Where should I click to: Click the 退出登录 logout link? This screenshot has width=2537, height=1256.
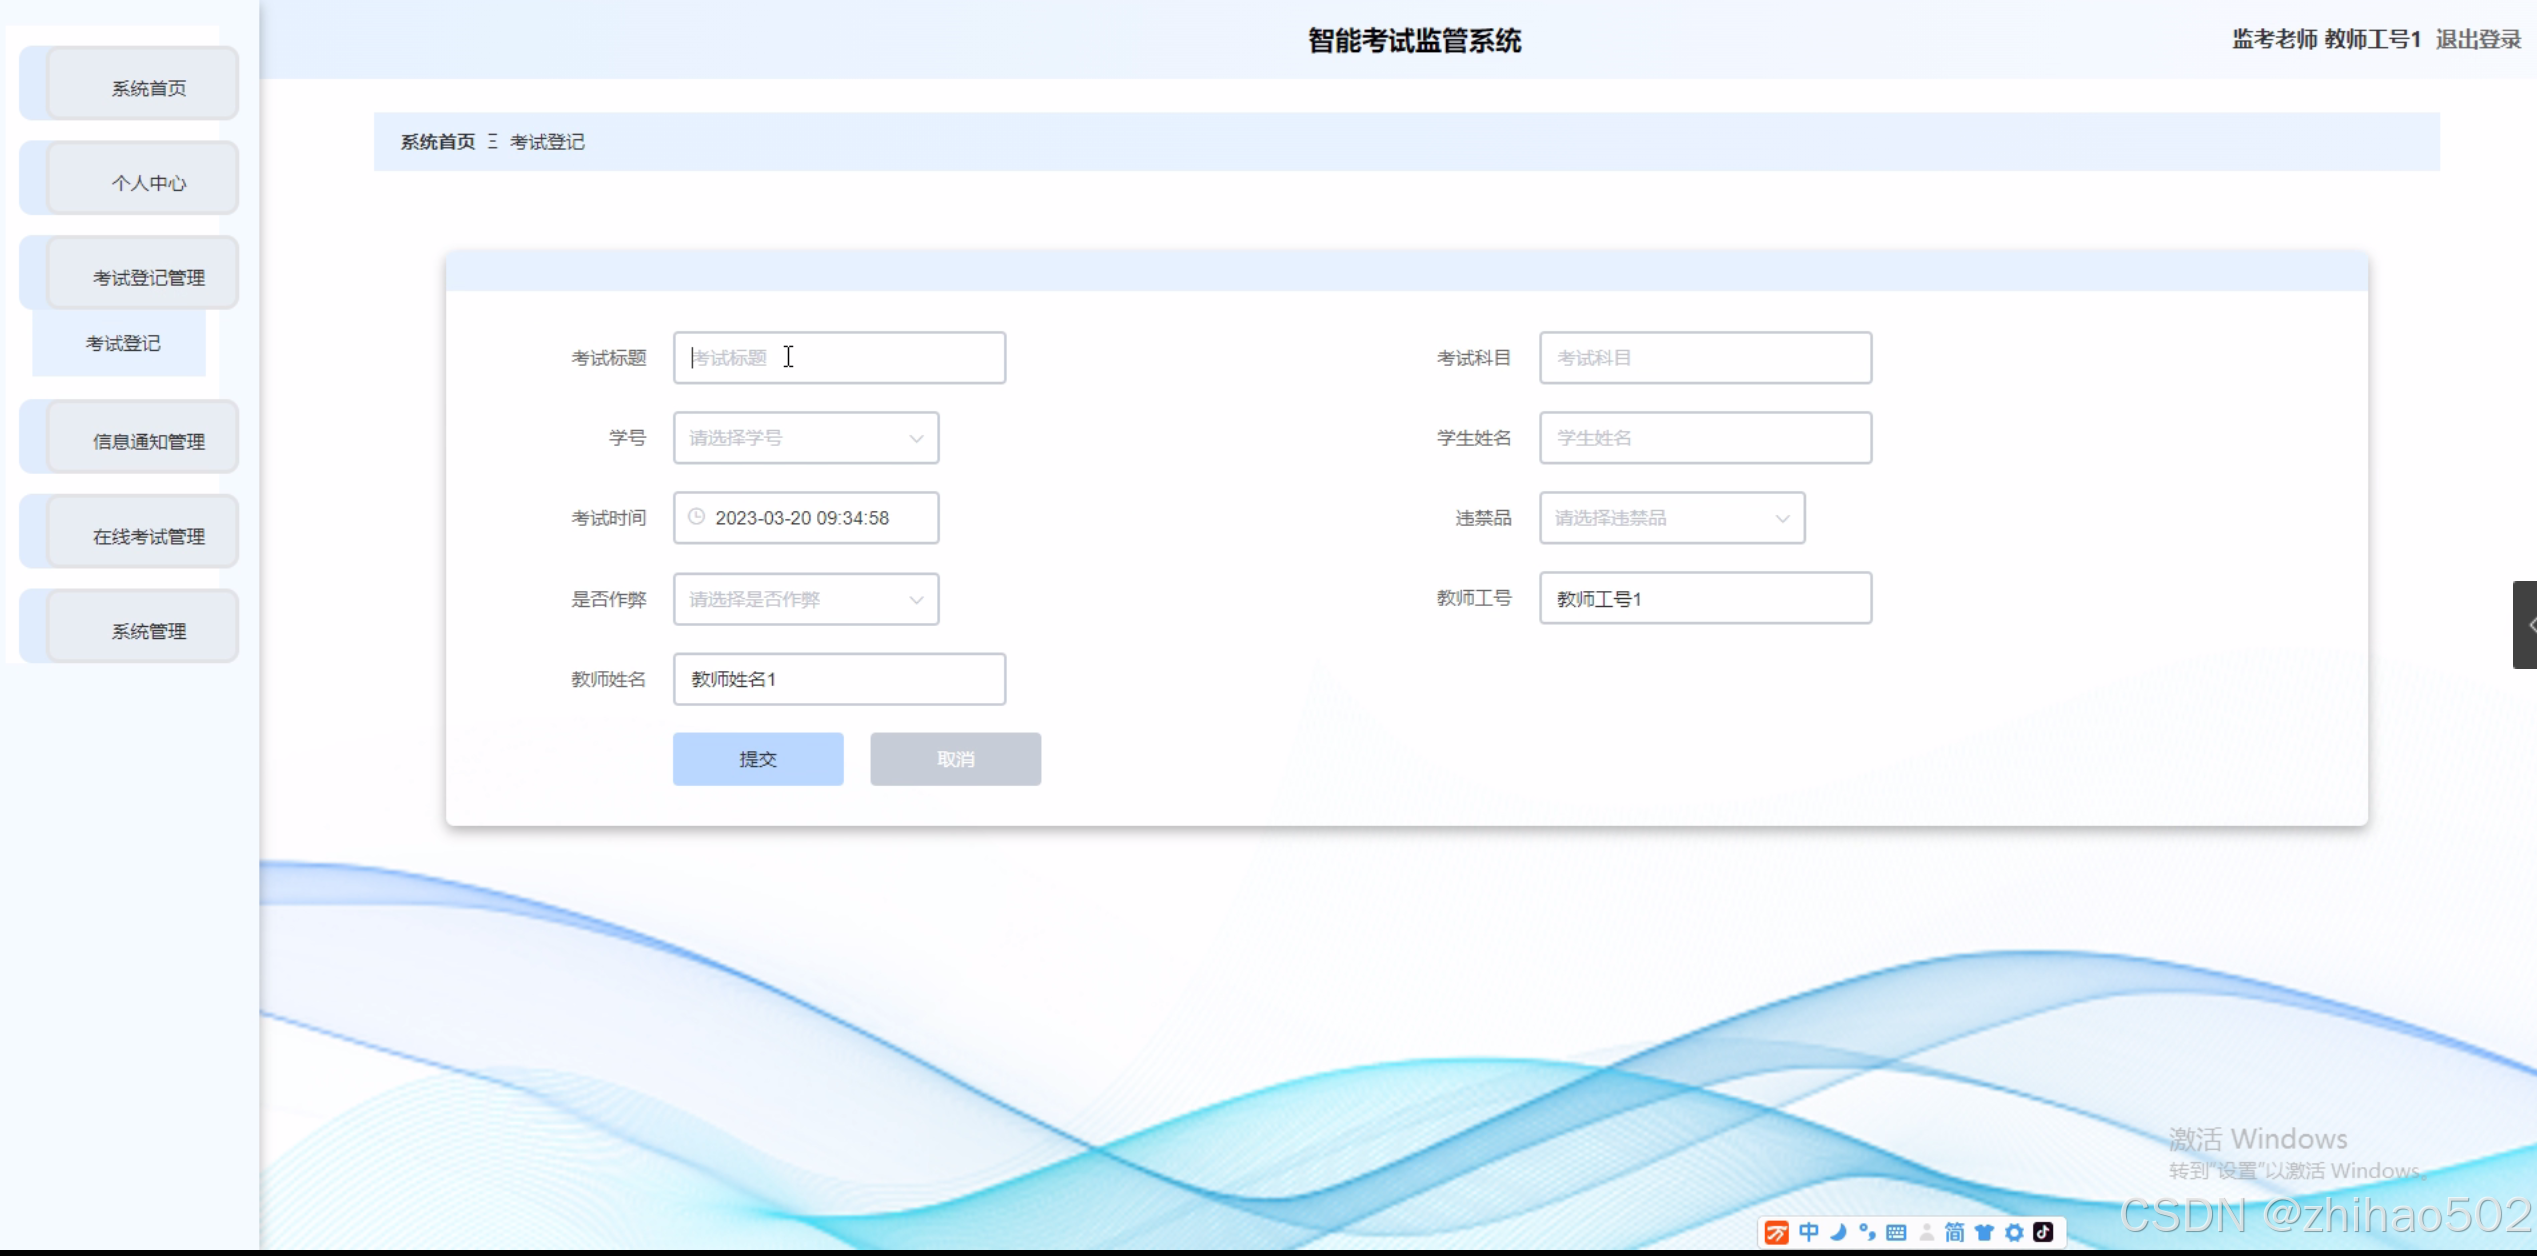point(2477,40)
